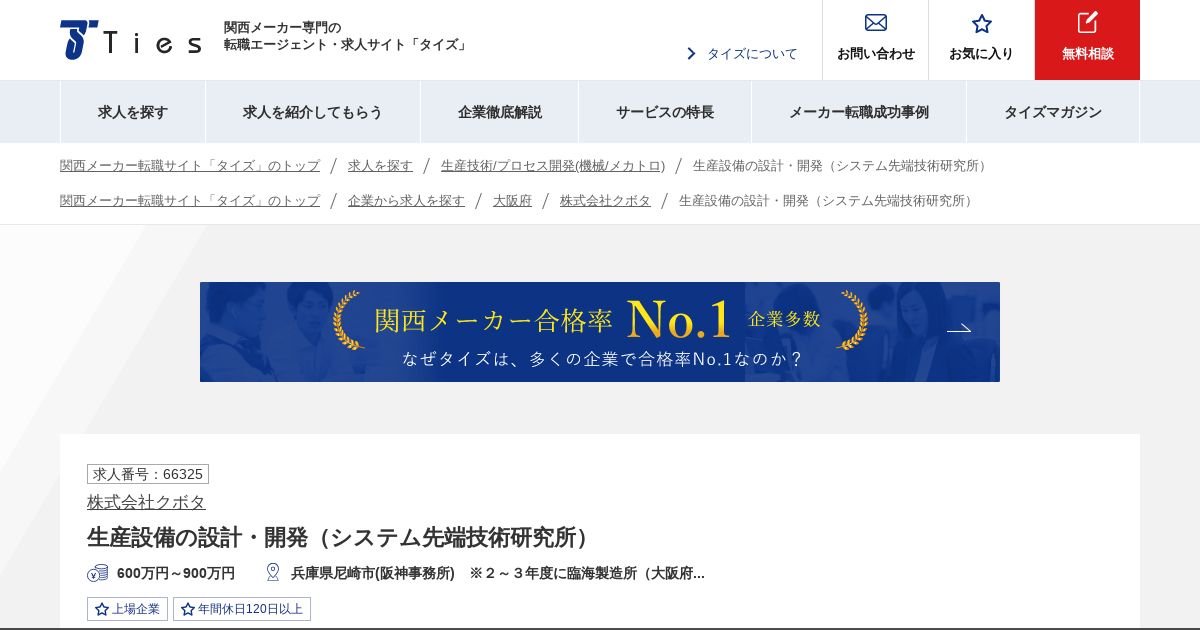Screen dimensions: 1200x630
Task: Click first breadcrumb 関西メーカー転職サイト top link
Action: 190,166
